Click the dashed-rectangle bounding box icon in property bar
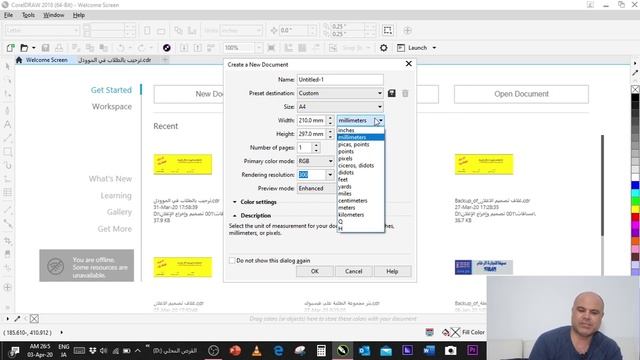This screenshot has height=360, width=640. pos(388,30)
